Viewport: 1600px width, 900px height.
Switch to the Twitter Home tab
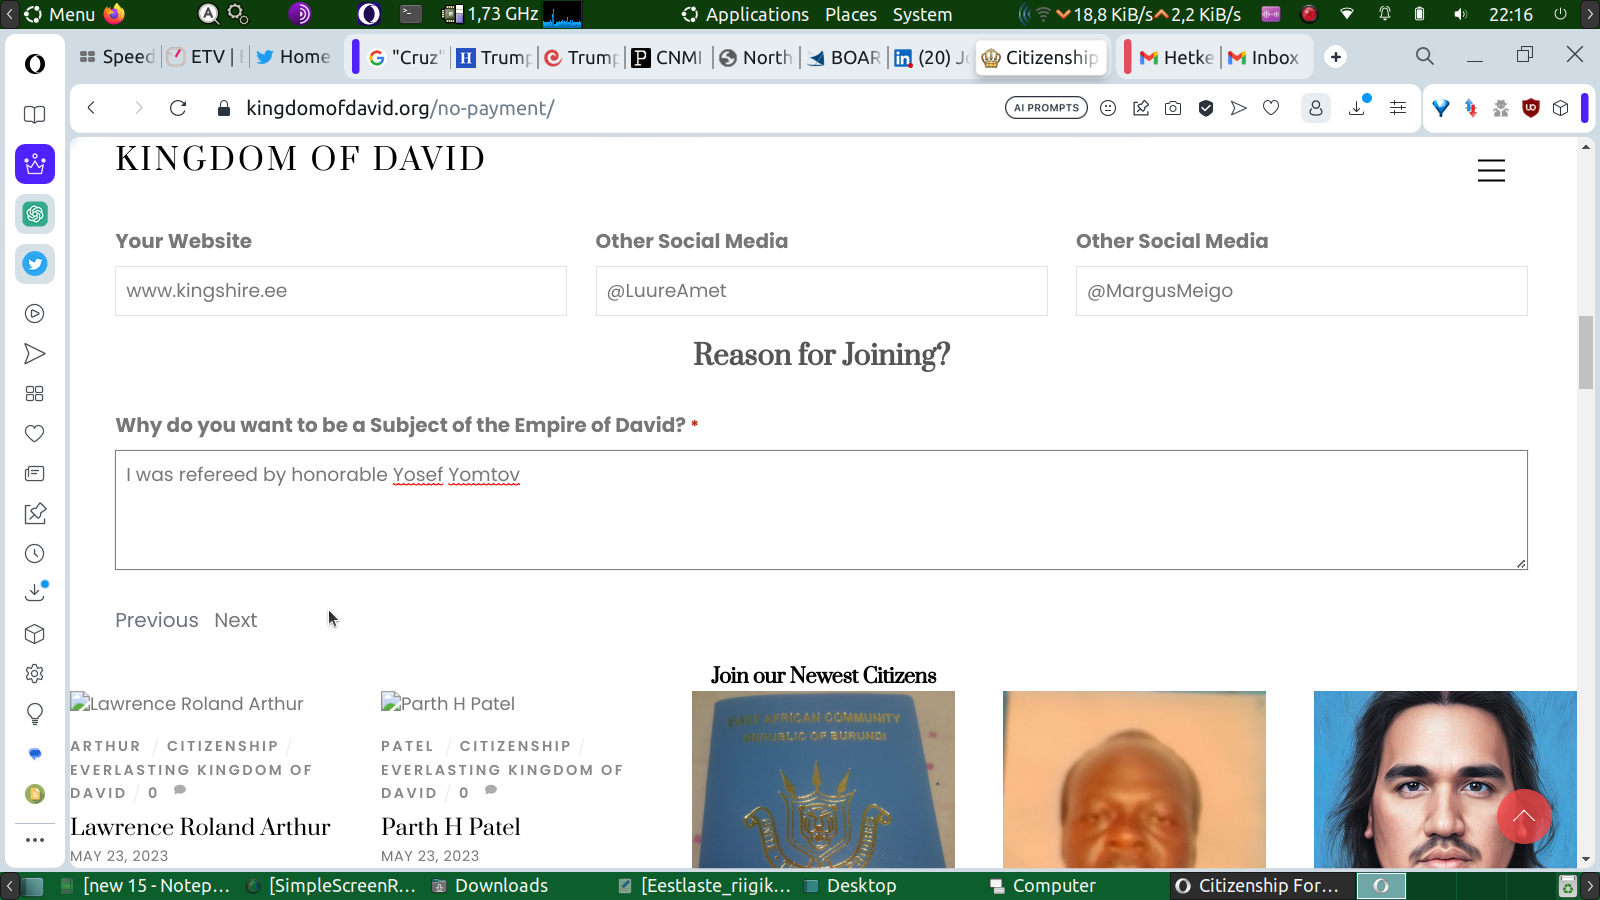pos(293,57)
